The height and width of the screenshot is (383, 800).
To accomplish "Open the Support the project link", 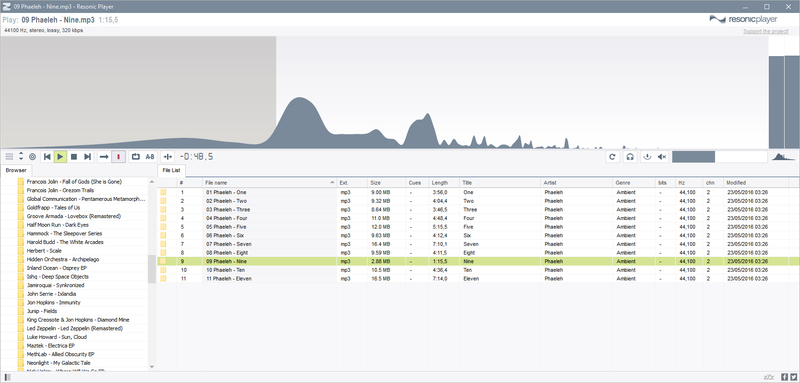I will click(x=766, y=31).
